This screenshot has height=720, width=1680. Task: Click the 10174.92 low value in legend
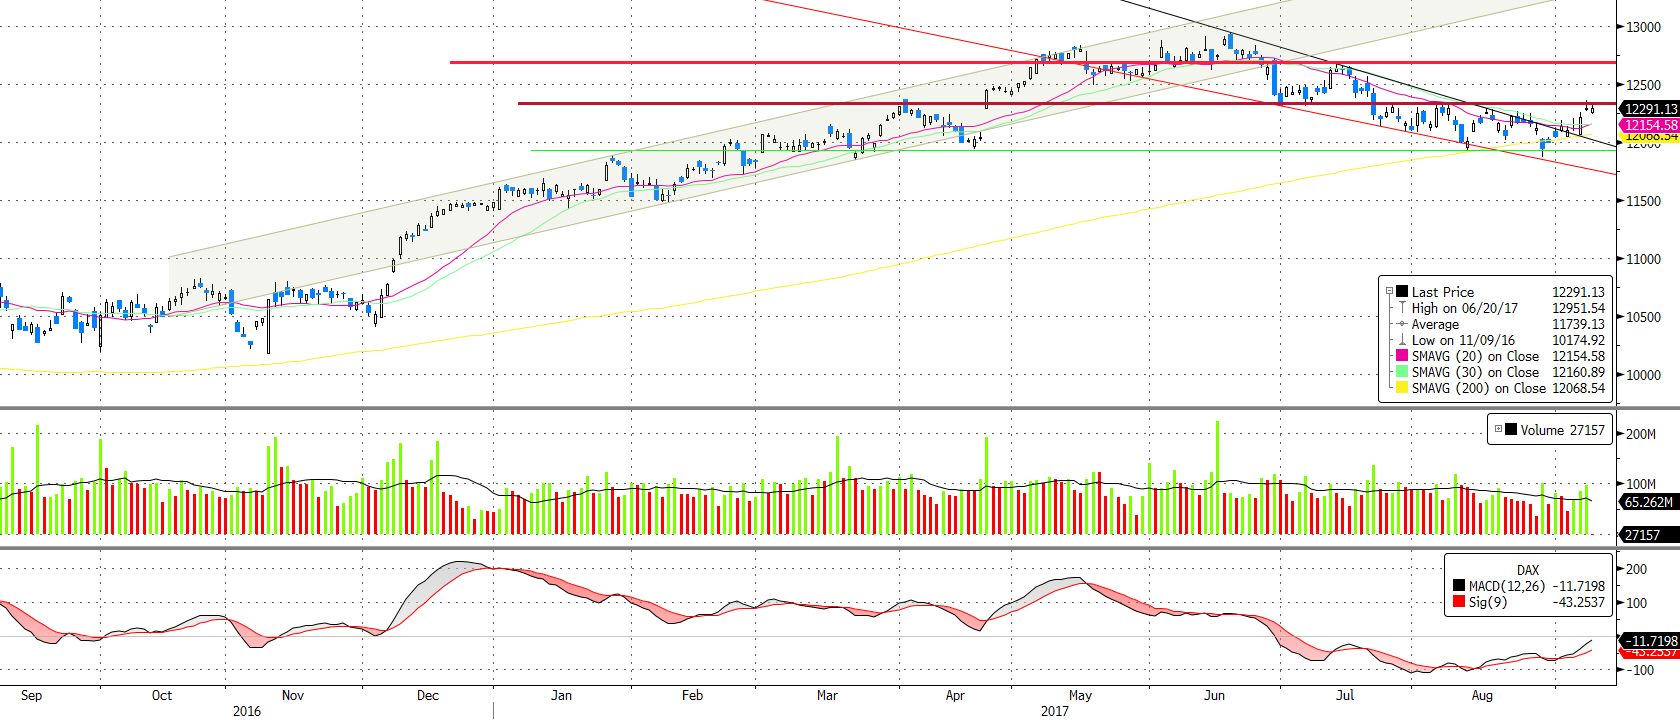(x=1578, y=340)
